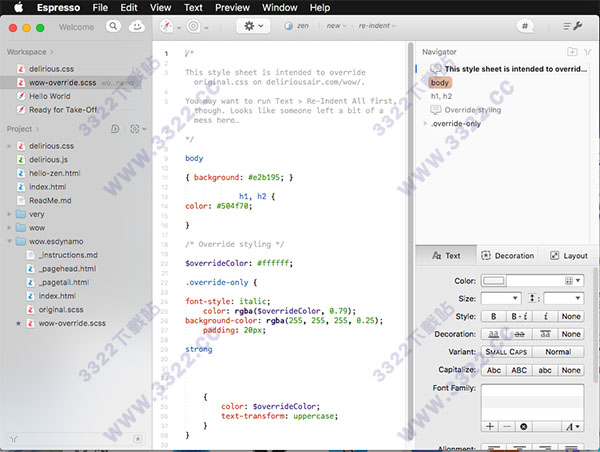Screen dimensions: 600x452
Task: Click the add font plus button
Action: (x=490, y=426)
